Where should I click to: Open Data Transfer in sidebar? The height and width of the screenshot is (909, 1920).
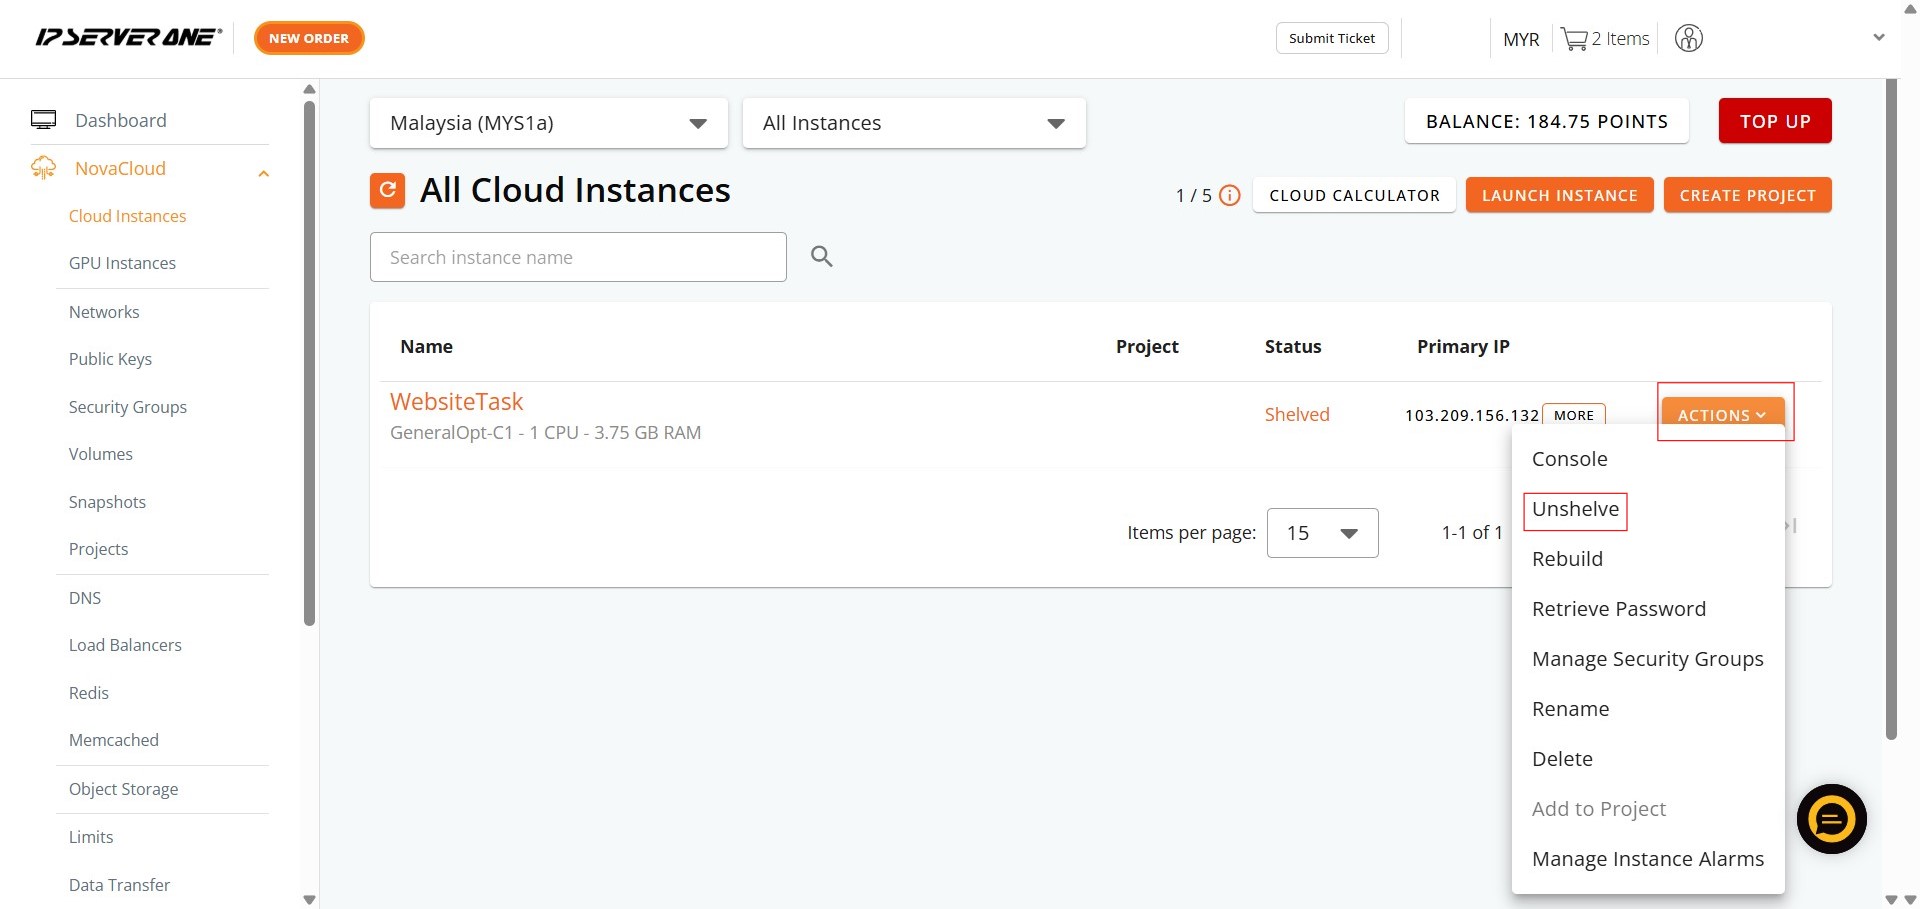[x=119, y=885]
